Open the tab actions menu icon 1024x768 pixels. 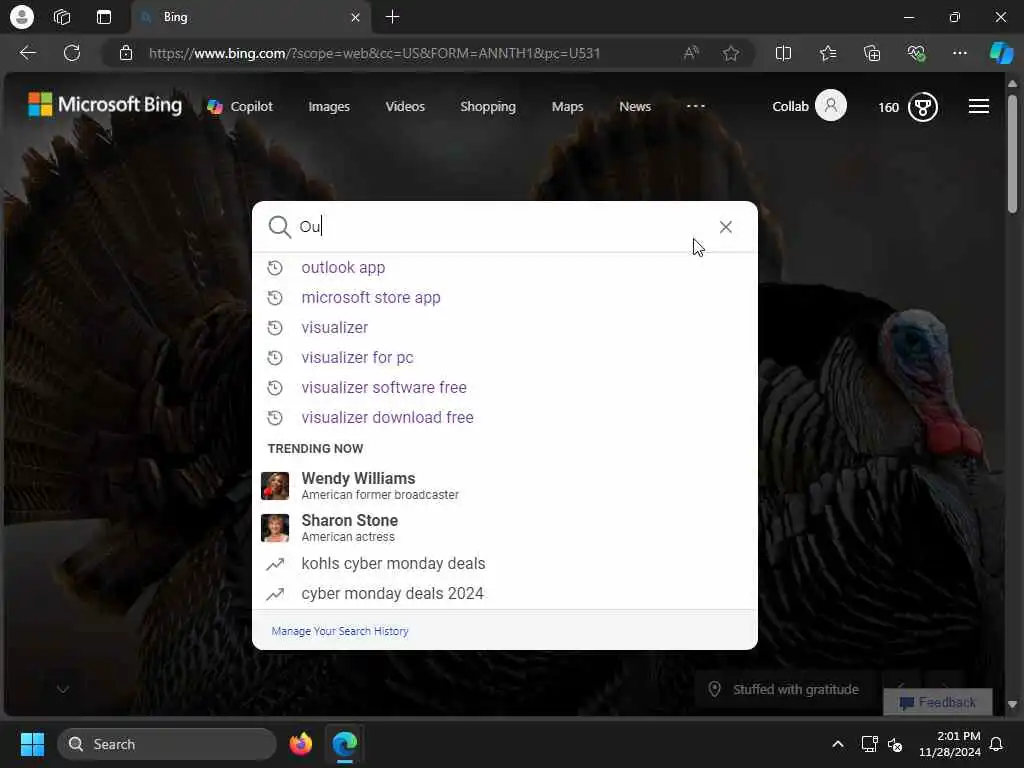[x=104, y=17]
